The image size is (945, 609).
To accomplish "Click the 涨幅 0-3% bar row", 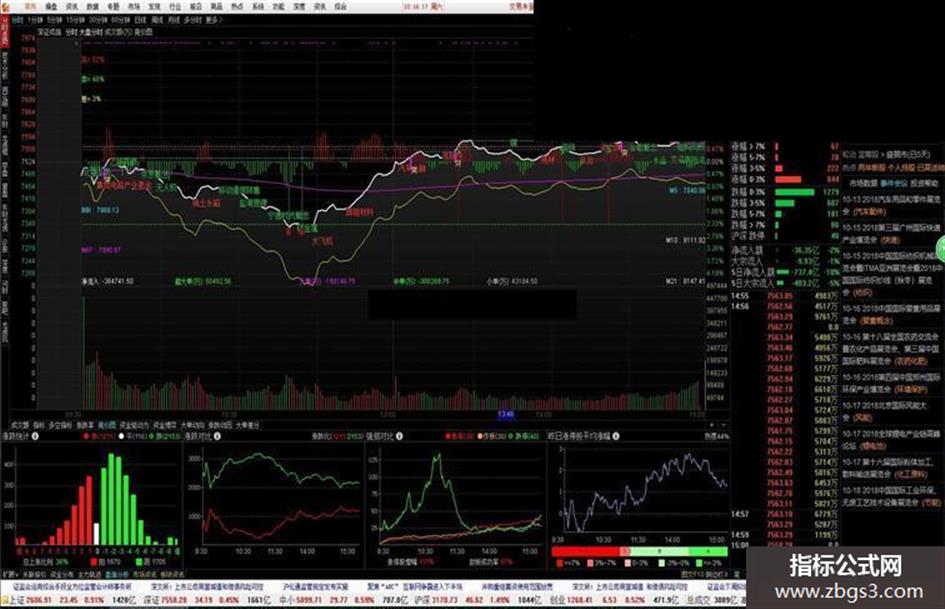I will (x=785, y=180).
